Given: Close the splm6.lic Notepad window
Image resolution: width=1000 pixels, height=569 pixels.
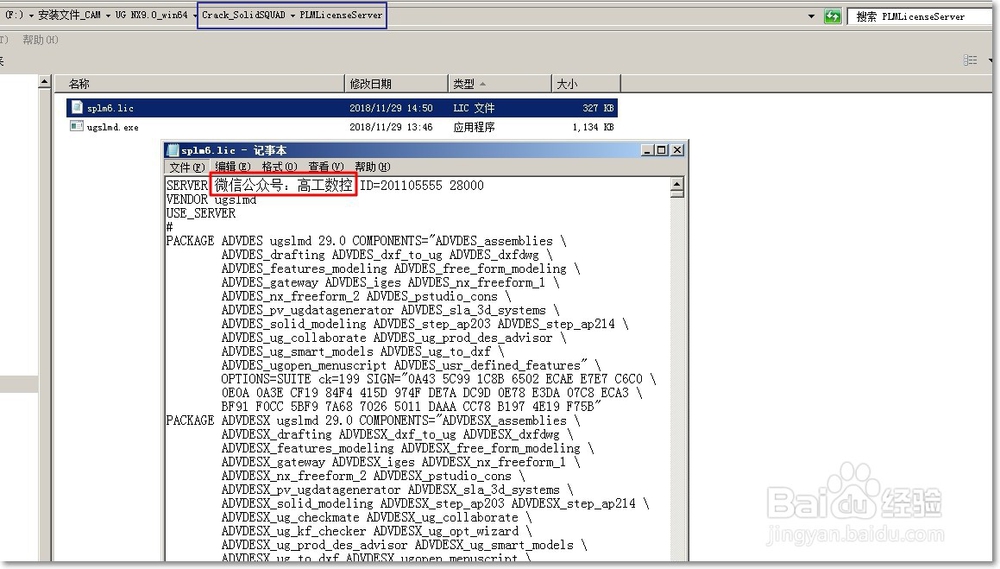Looking at the screenshot, I should point(677,150).
